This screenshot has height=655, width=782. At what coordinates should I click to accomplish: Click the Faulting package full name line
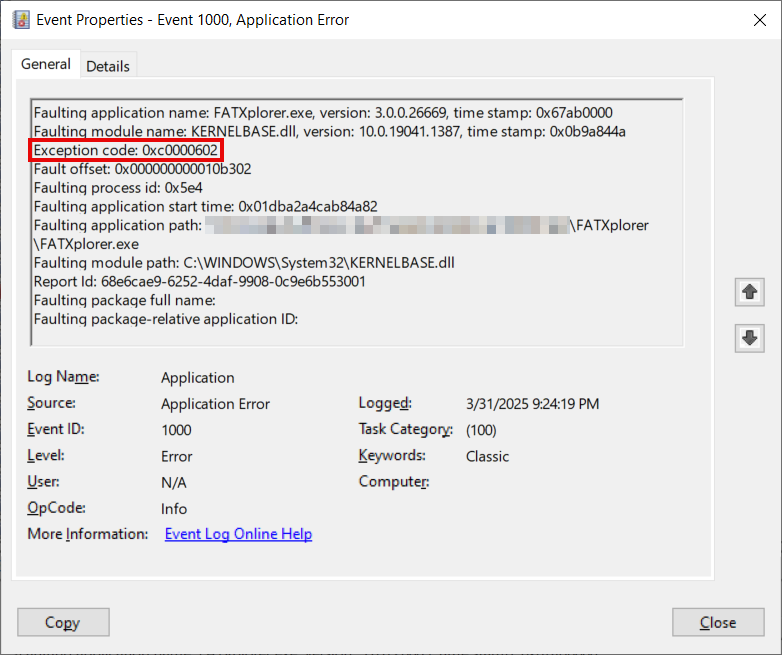[x=125, y=300]
